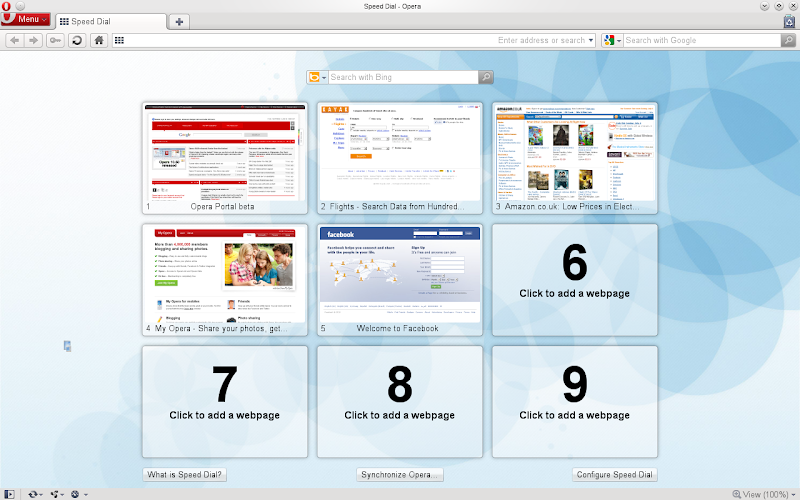
Task: Click the What is Speed Dial? button
Action: click(184, 474)
